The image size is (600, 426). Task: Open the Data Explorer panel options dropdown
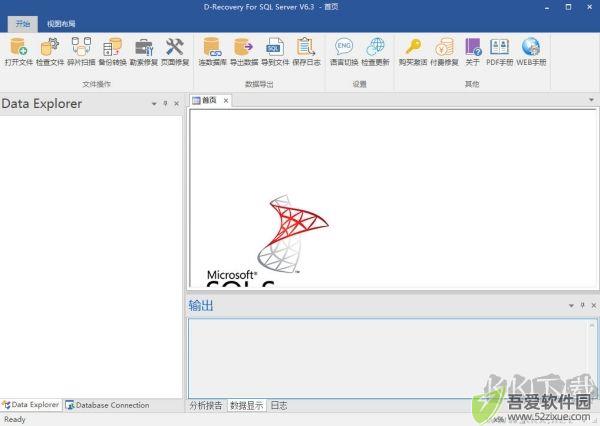pyautogui.click(x=154, y=104)
